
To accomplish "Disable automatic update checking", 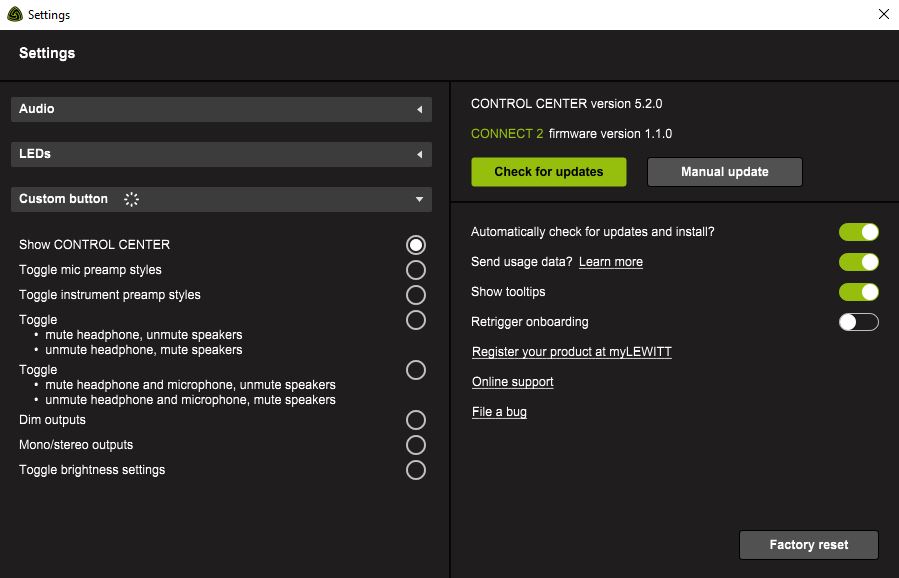I will click(x=858, y=231).
